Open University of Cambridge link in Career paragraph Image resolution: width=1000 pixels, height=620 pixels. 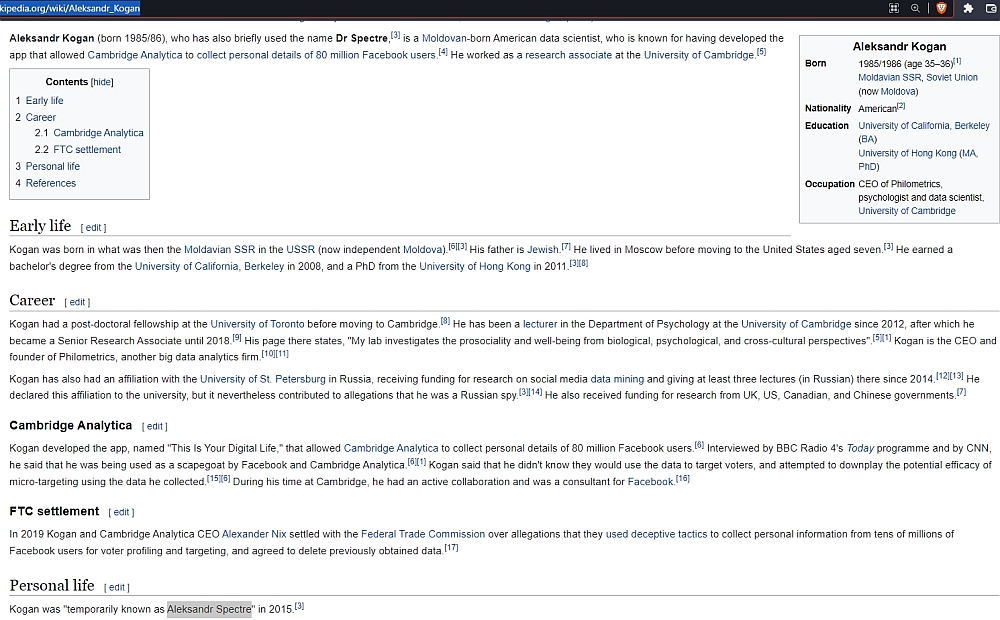(796, 324)
